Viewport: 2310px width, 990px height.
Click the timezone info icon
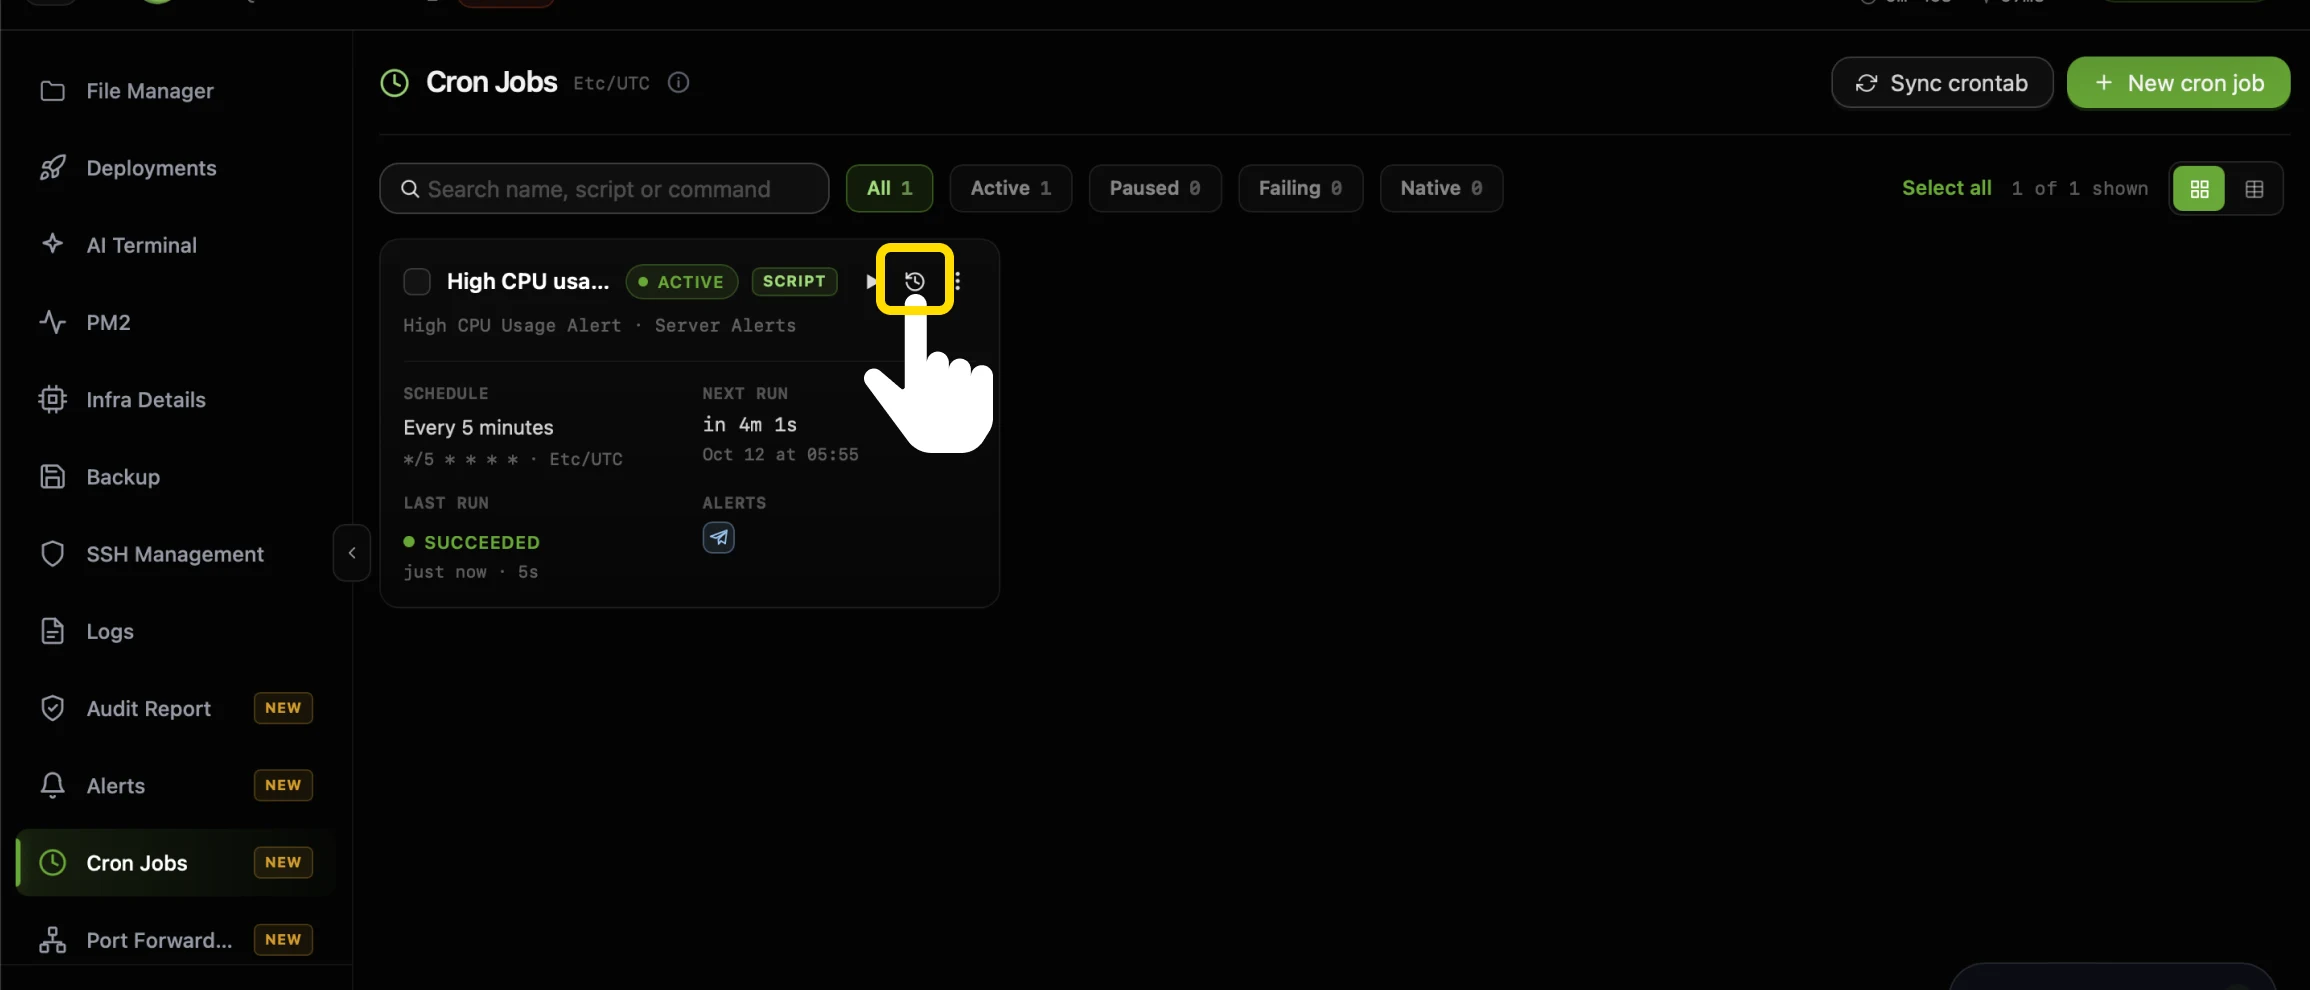coord(678,82)
